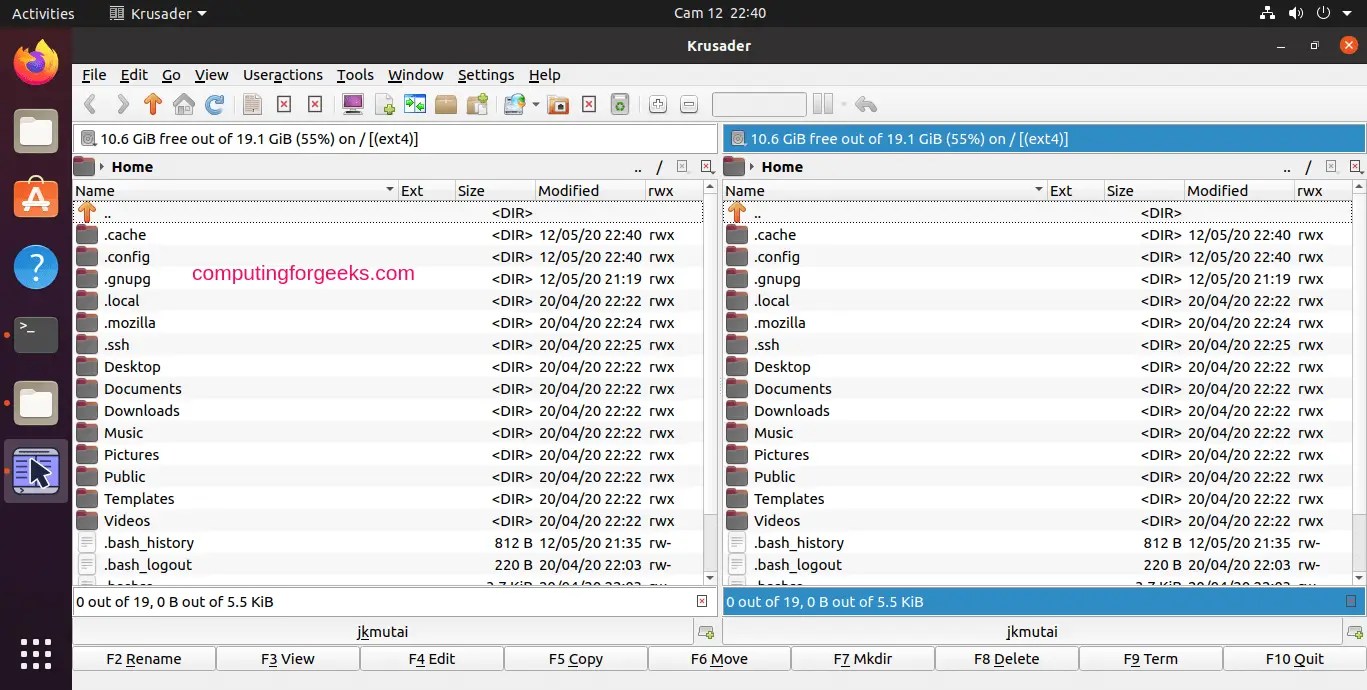The image size is (1367, 690).
Task: Go back in folder history
Action: [x=90, y=104]
